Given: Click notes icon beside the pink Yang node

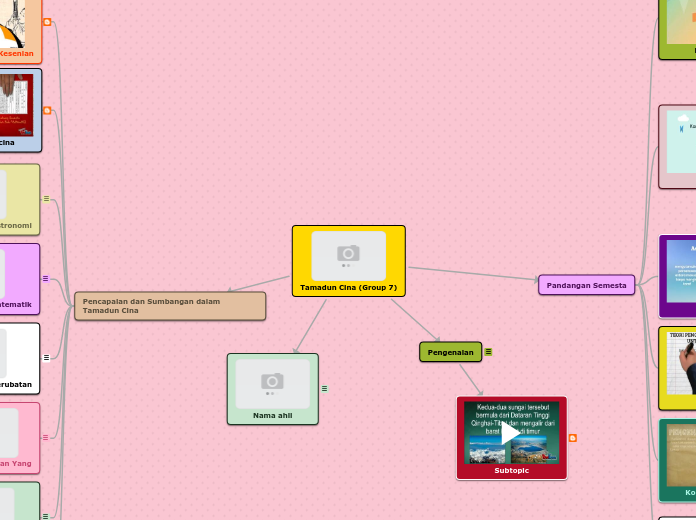Looking at the screenshot, I should click(x=46, y=437).
